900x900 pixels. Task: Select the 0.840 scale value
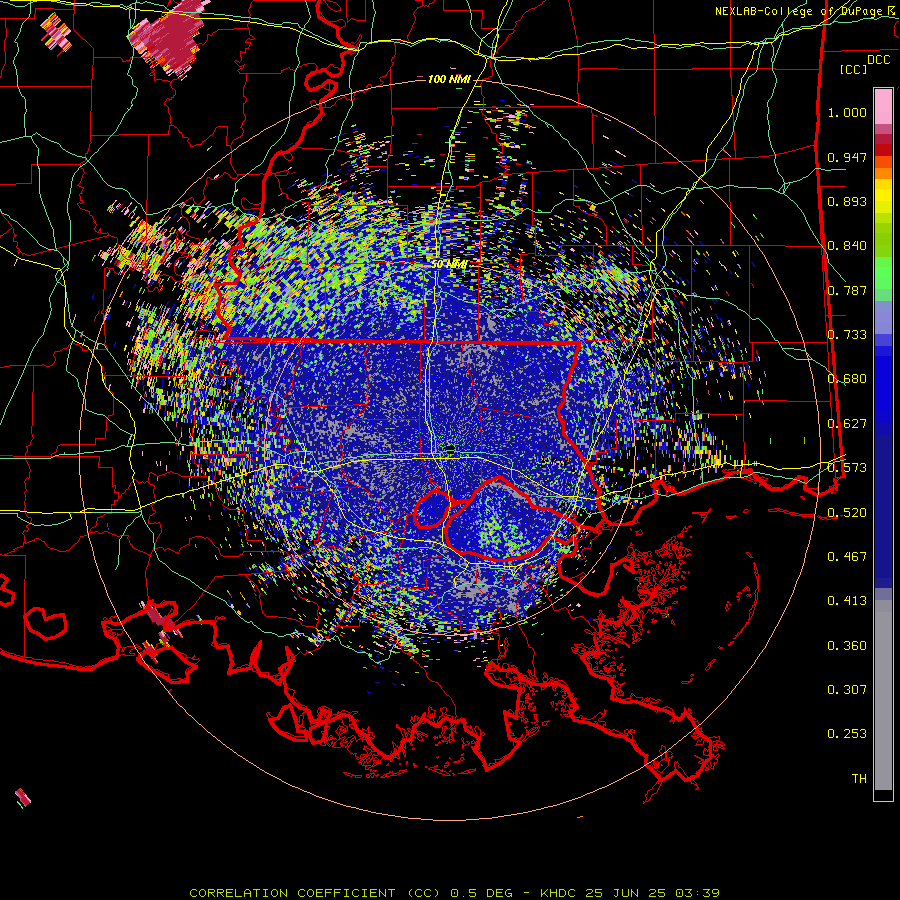[x=847, y=246]
